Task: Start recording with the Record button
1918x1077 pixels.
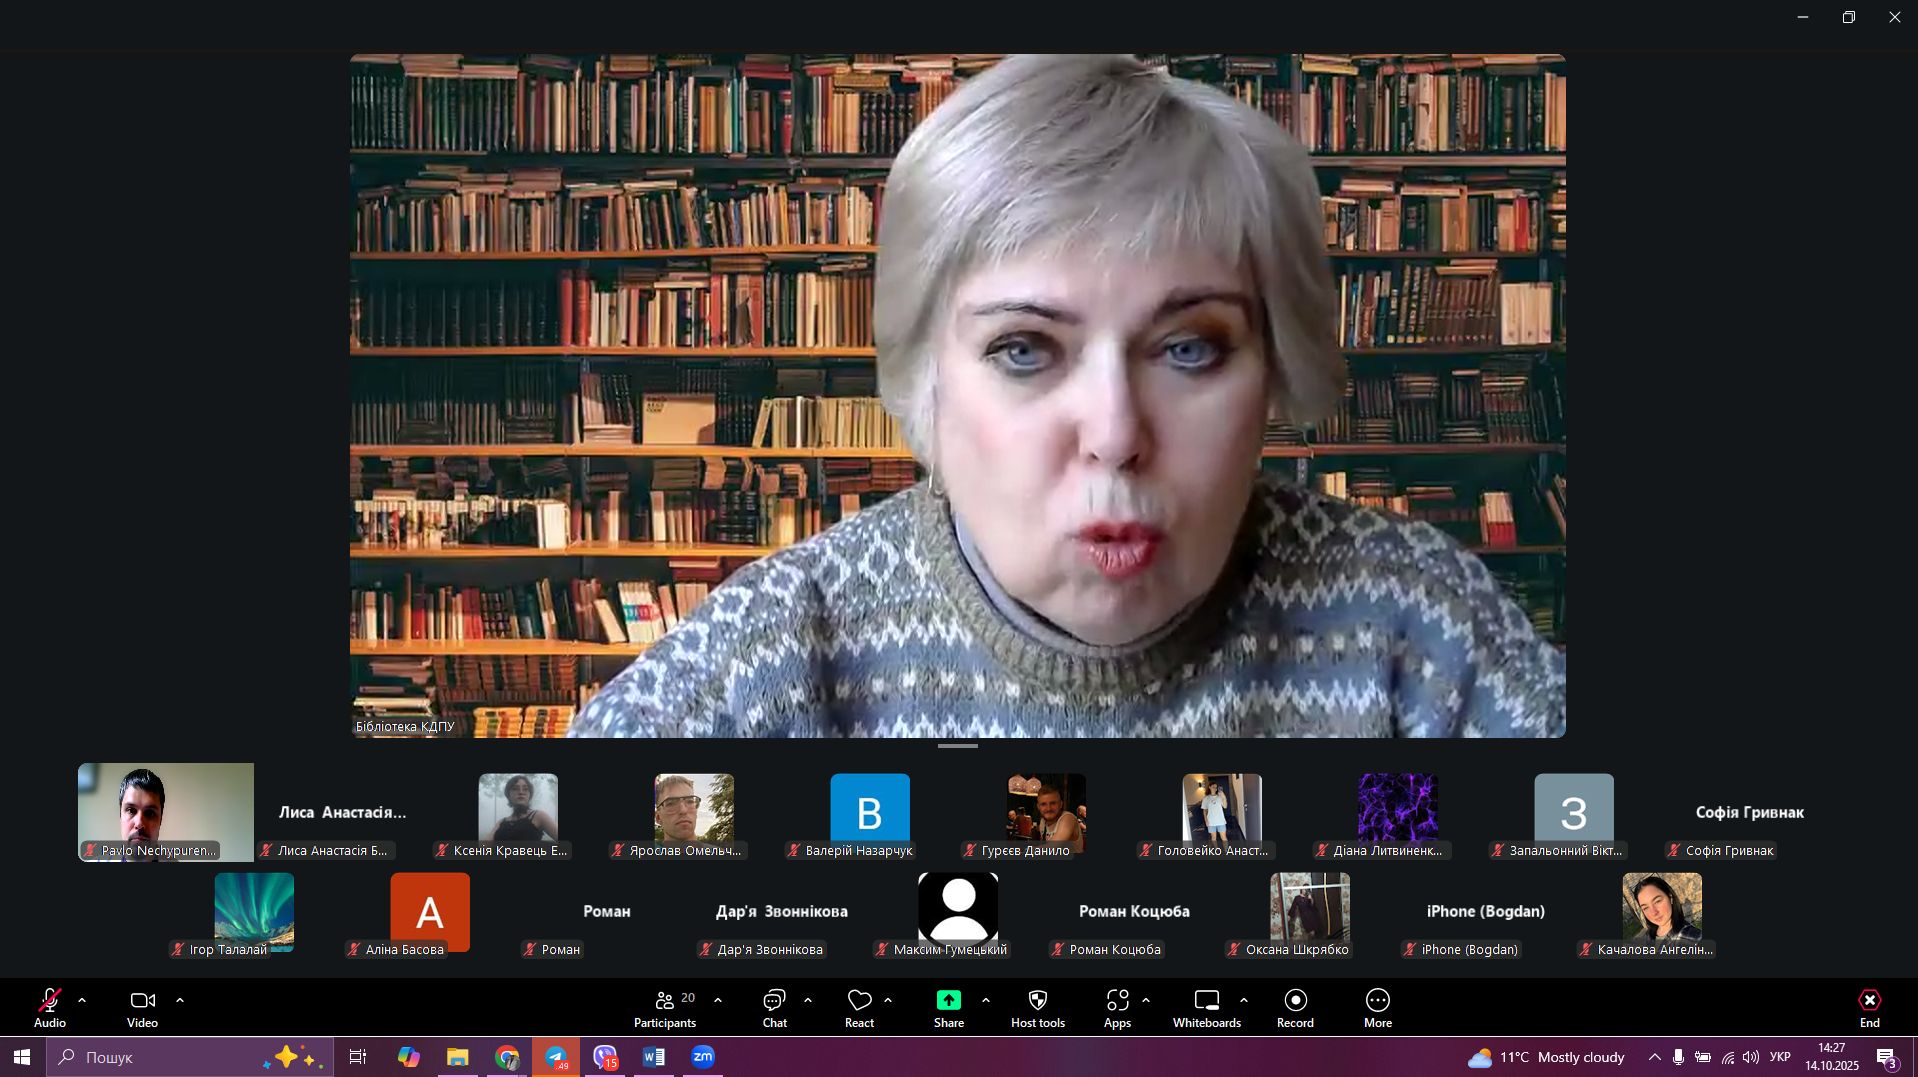Action: (1295, 1007)
